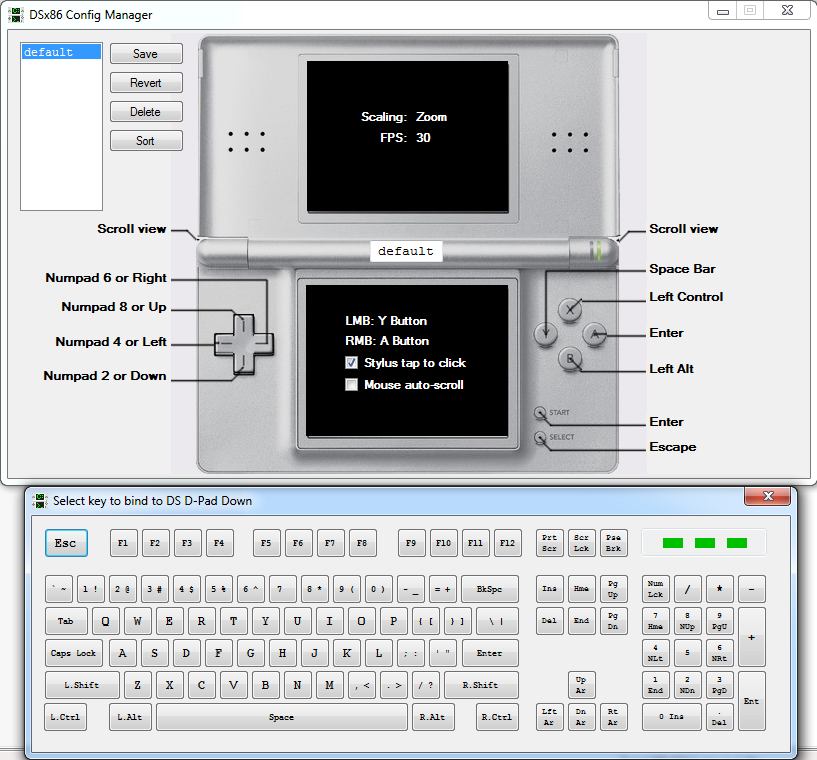This screenshot has height=760, width=817.
Task: Enable the Mouse auto-scroll checkbox
Action: tap(352, 385)
